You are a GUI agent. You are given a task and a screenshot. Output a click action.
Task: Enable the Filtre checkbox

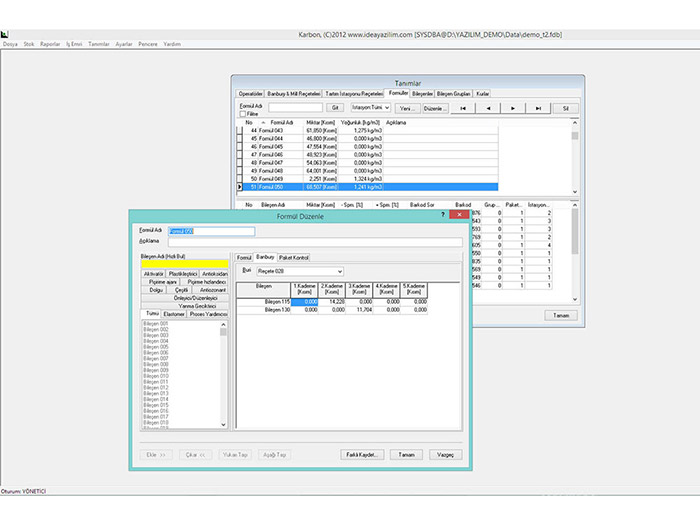242,114
